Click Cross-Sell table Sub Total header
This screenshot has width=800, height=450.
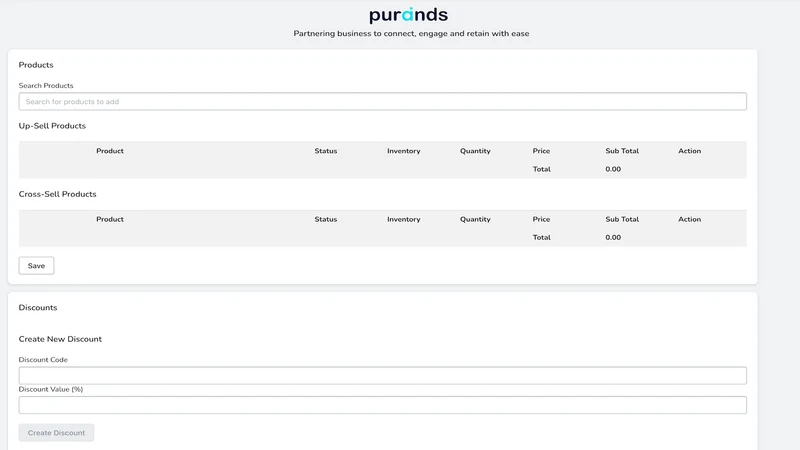[622, 219]
